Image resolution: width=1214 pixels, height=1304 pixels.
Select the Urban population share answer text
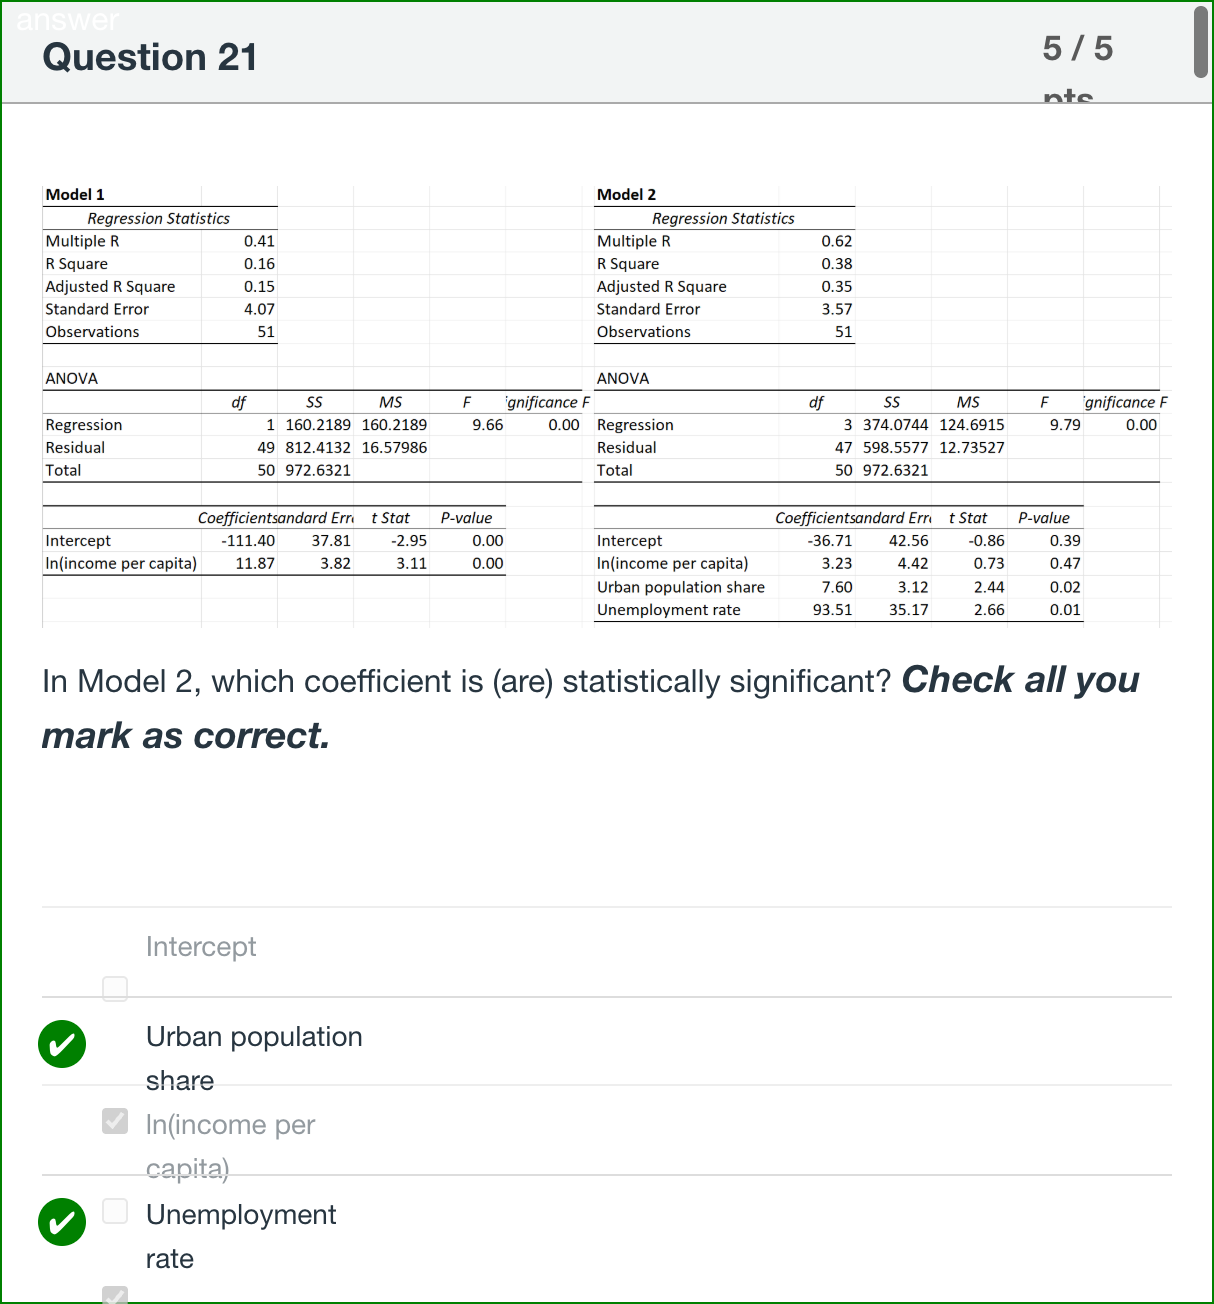coord(254,1058)
